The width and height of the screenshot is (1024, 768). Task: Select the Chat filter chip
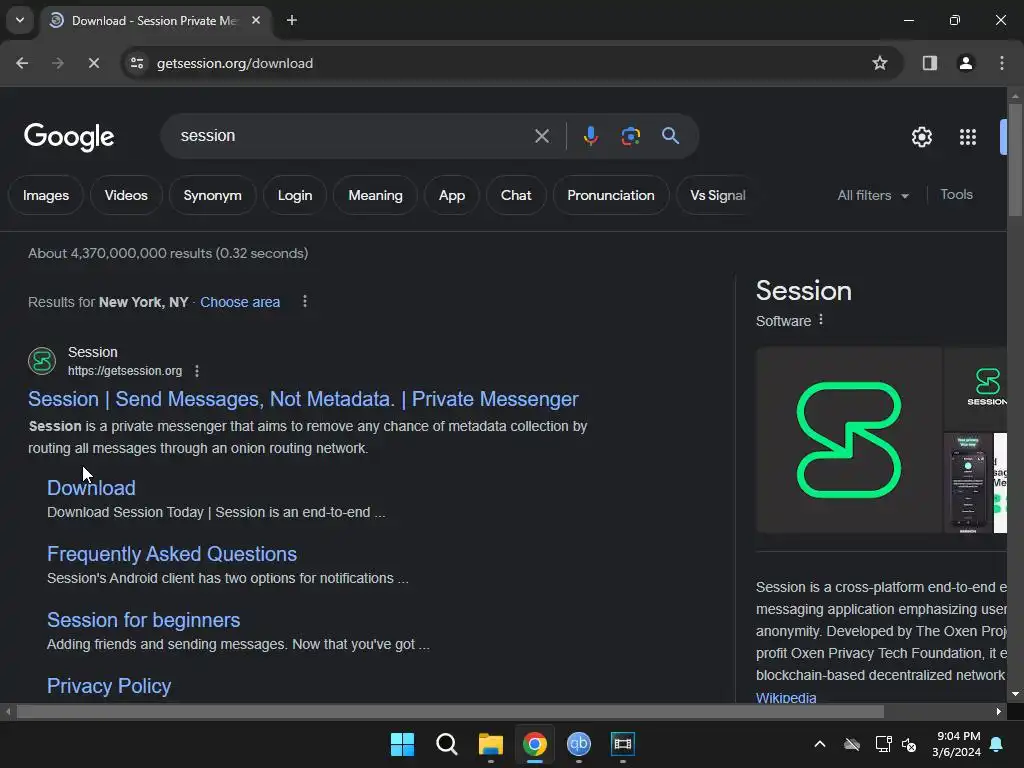pos(516,195)
